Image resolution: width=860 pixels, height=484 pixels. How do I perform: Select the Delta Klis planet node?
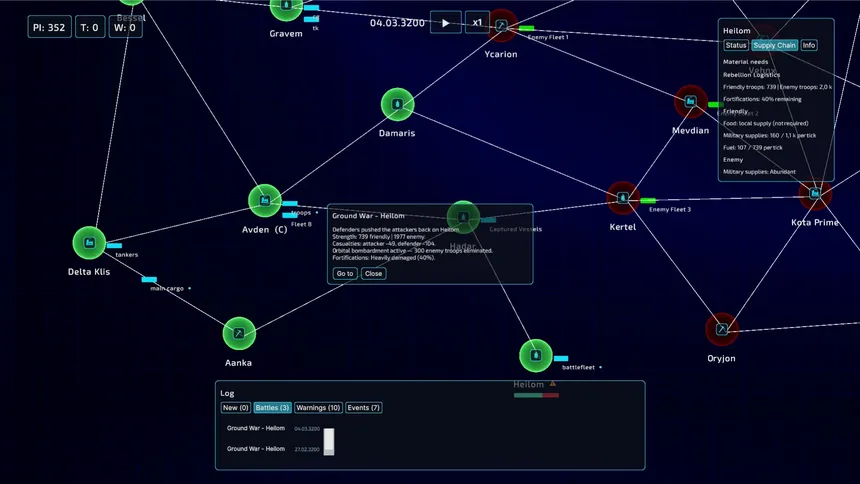point(89,243)
